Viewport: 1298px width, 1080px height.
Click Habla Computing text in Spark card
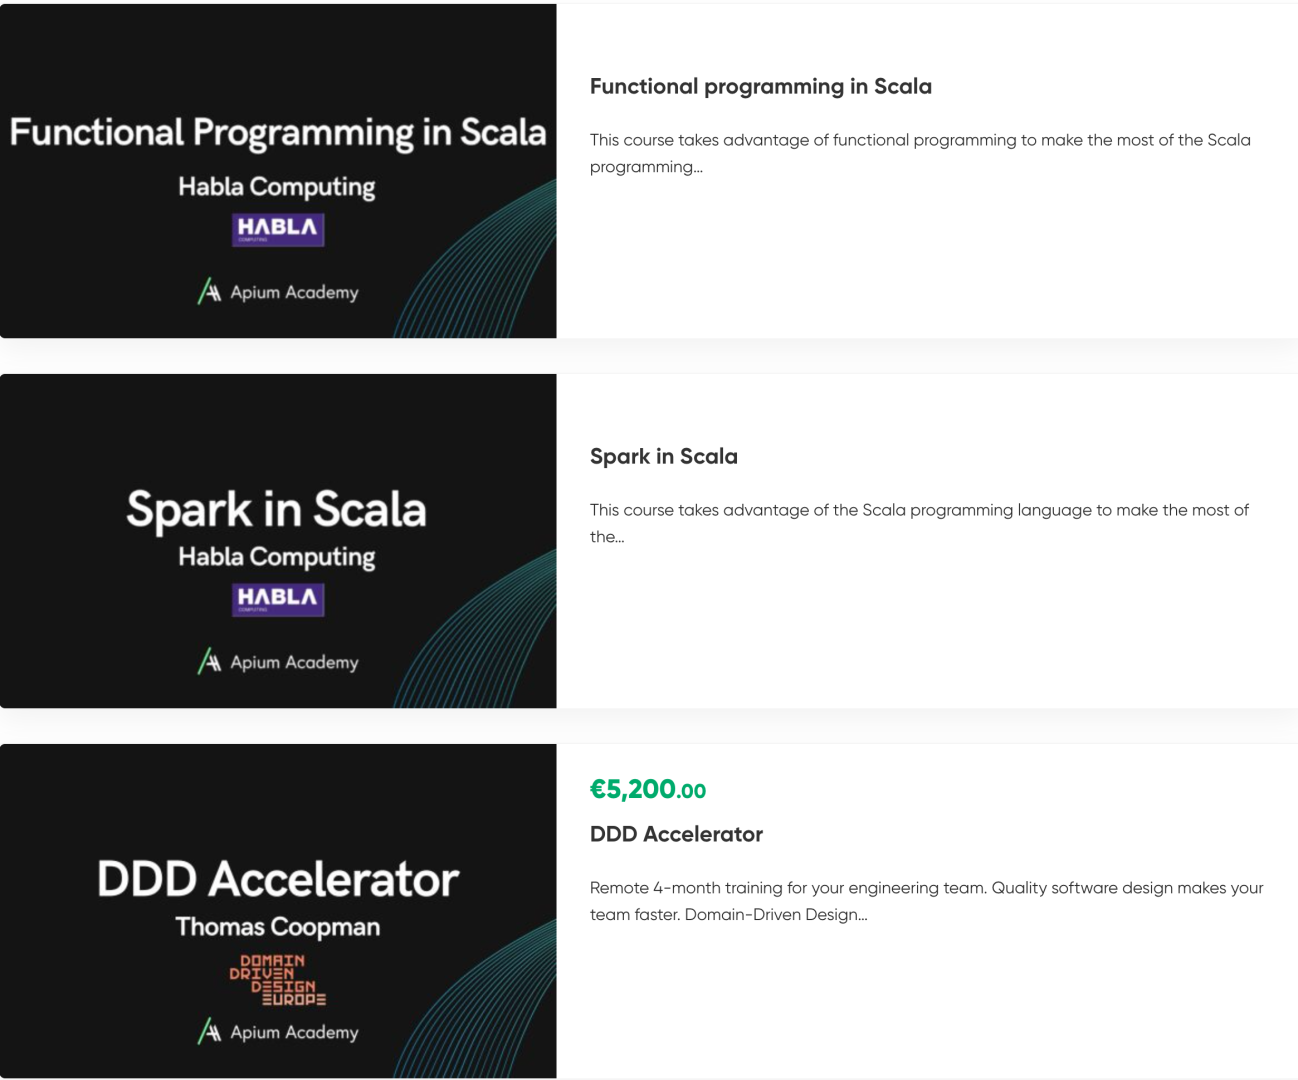click(277, 557)
